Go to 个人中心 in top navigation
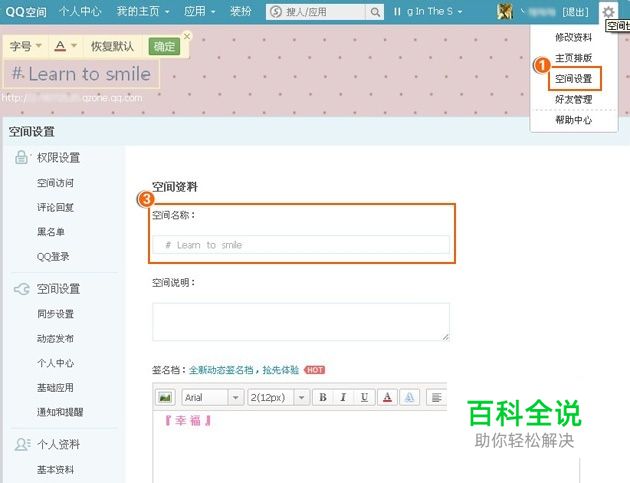630x483 pixels. pos(80,11)
